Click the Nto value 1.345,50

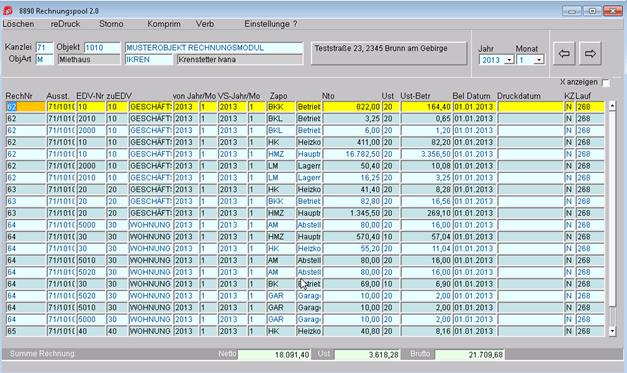(352, 213)
